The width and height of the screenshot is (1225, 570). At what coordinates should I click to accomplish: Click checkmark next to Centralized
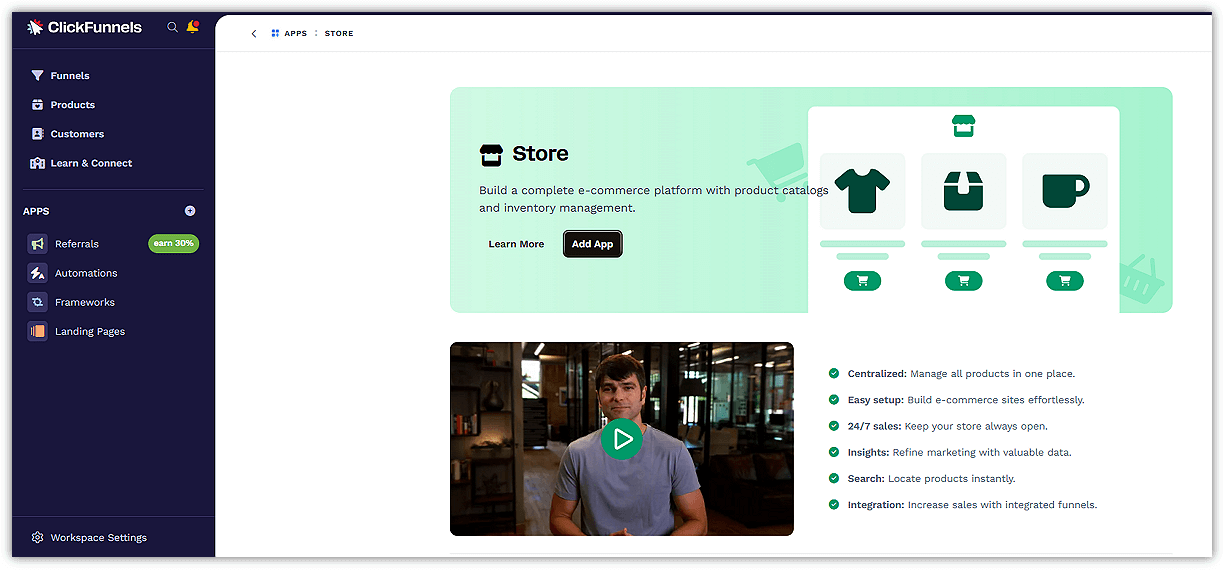click(x=833, y=374)
